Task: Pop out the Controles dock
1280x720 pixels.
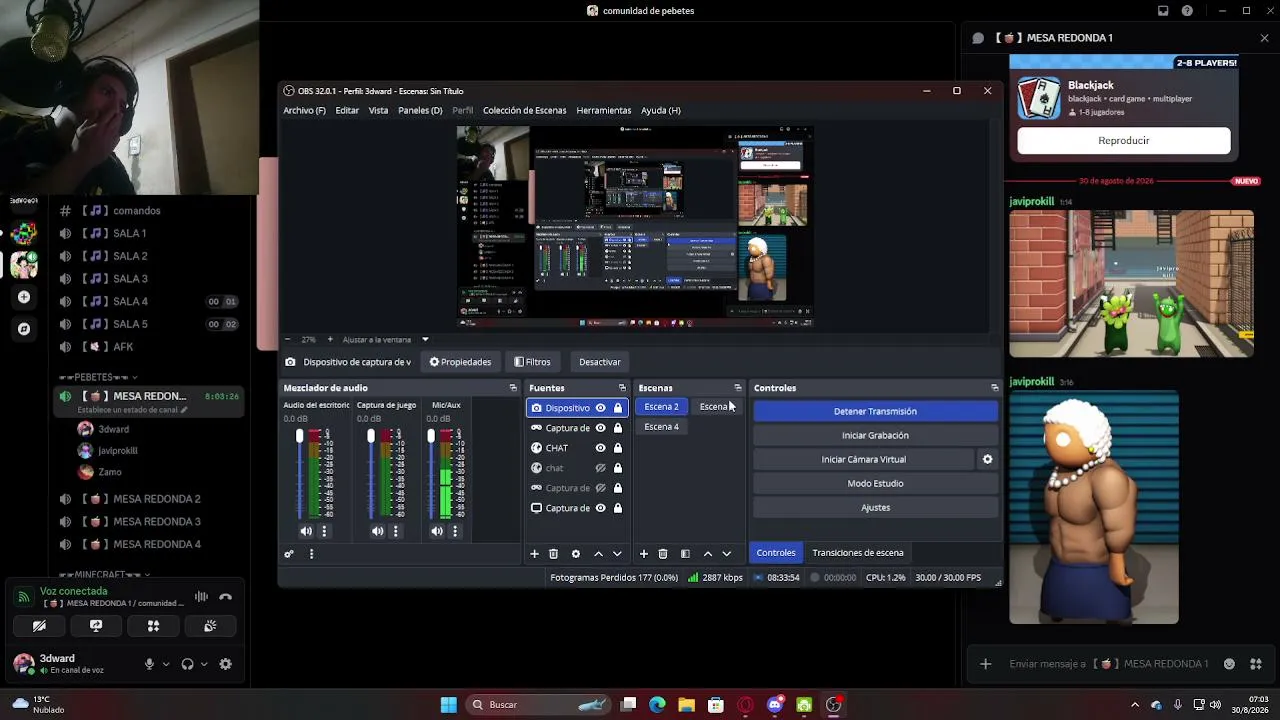Action: pyautogui.click(x=994, y=388)
